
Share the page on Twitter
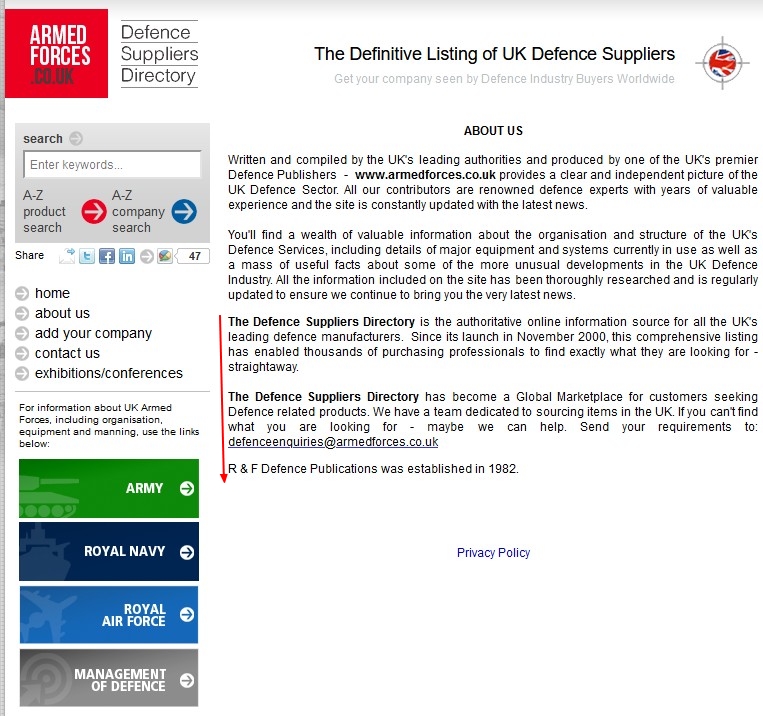click(x=87, y=256)
